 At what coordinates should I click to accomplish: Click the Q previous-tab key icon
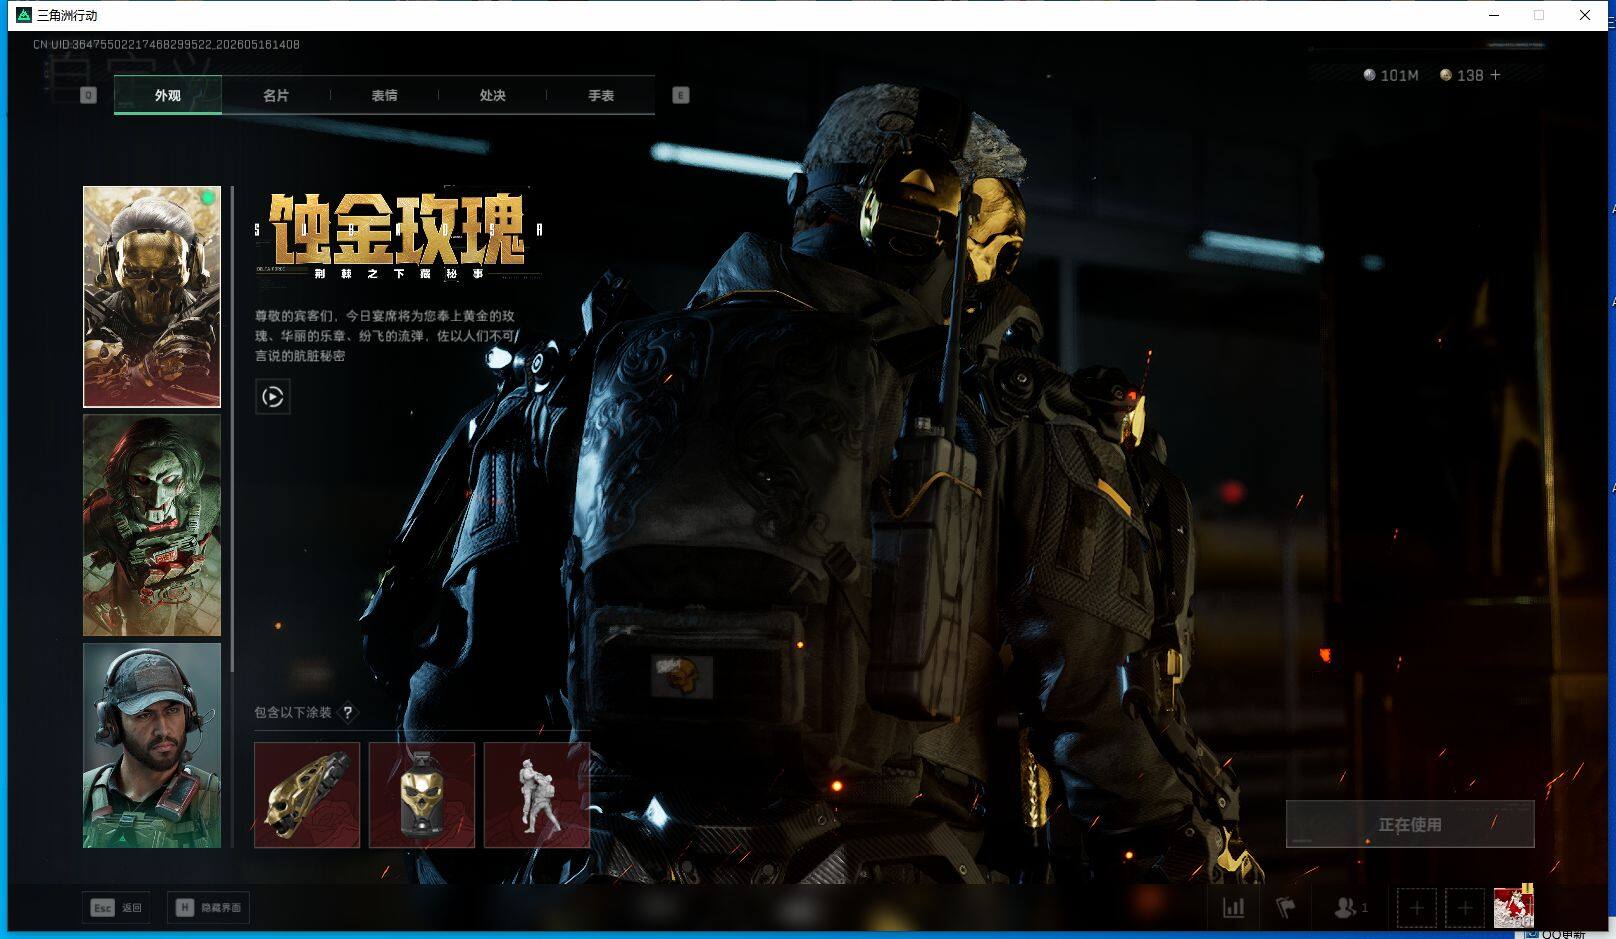(88, 95)
